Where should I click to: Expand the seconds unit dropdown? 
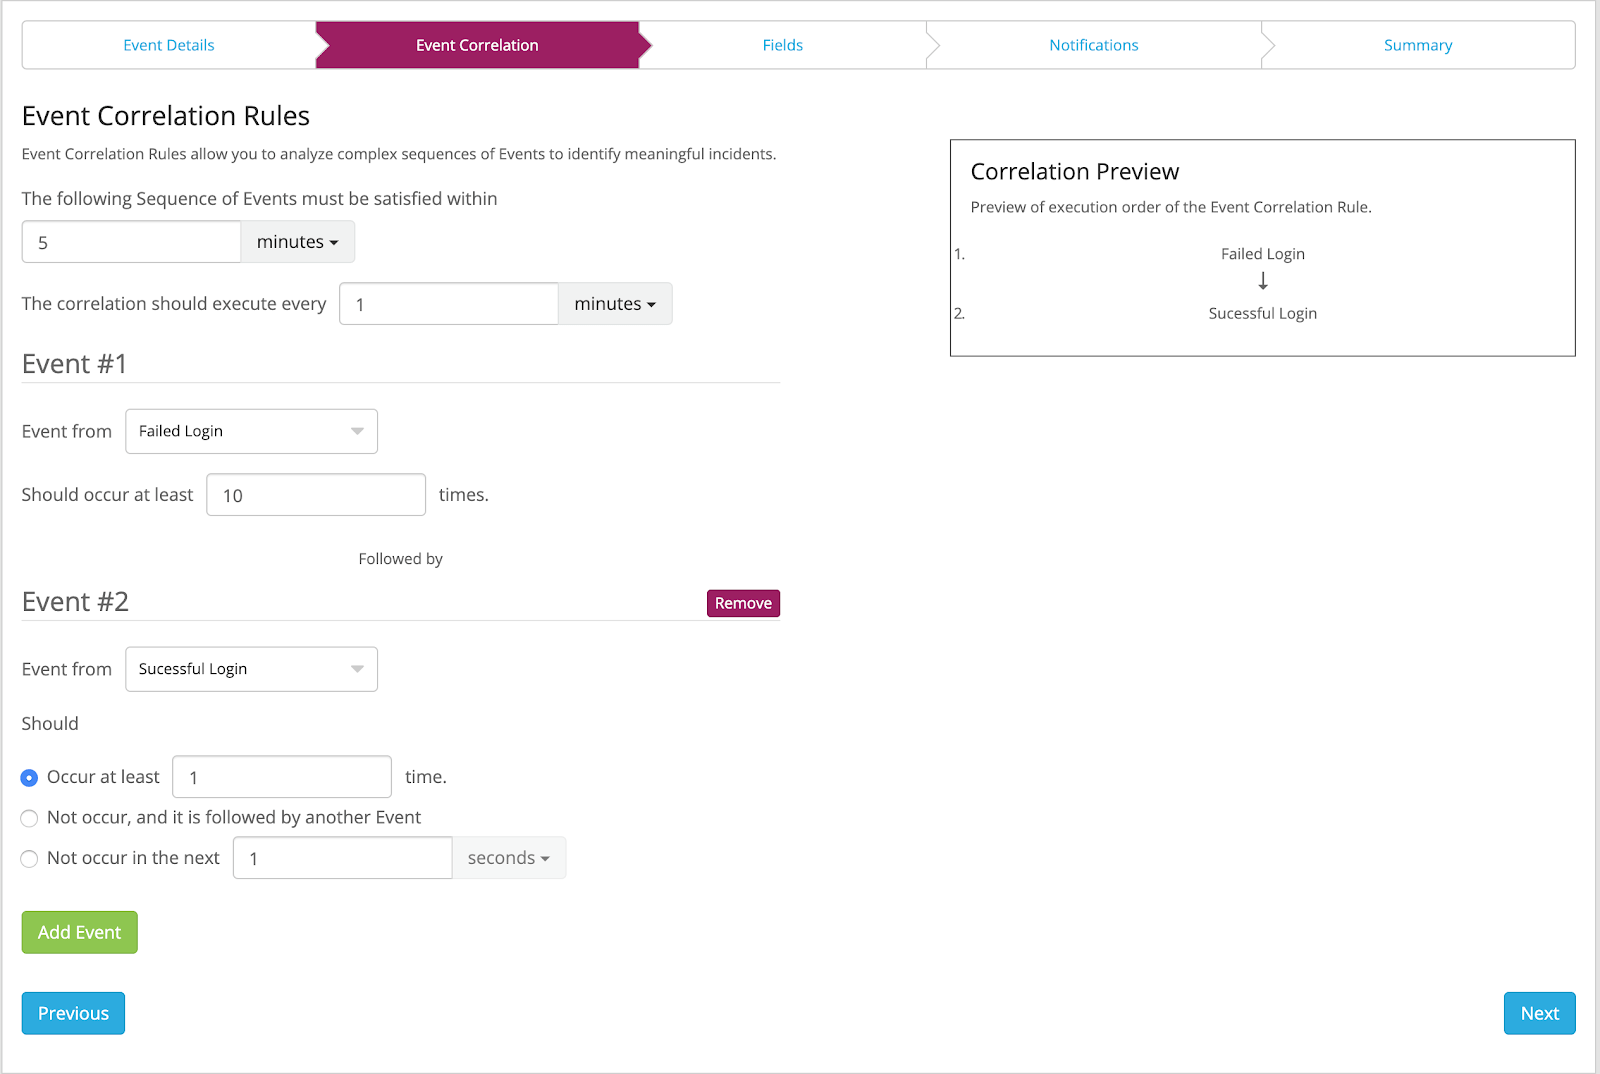(509, 858)
